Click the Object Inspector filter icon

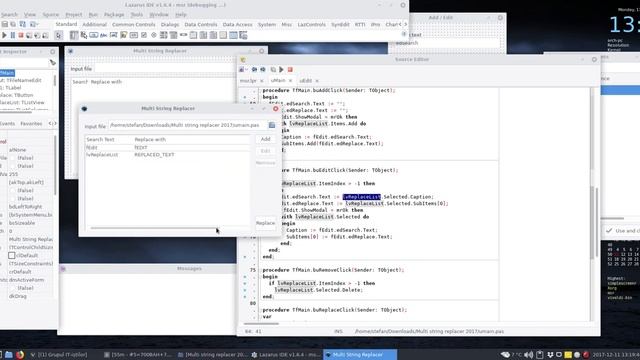pyautogui.click(x=53, y=62)
